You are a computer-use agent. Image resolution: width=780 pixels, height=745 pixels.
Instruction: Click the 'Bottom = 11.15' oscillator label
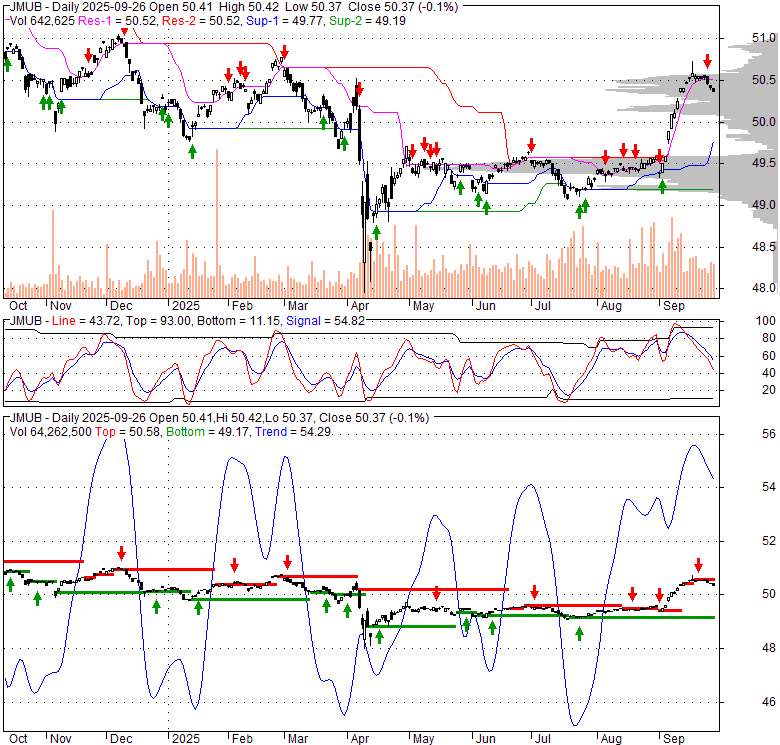click(239, 321)
